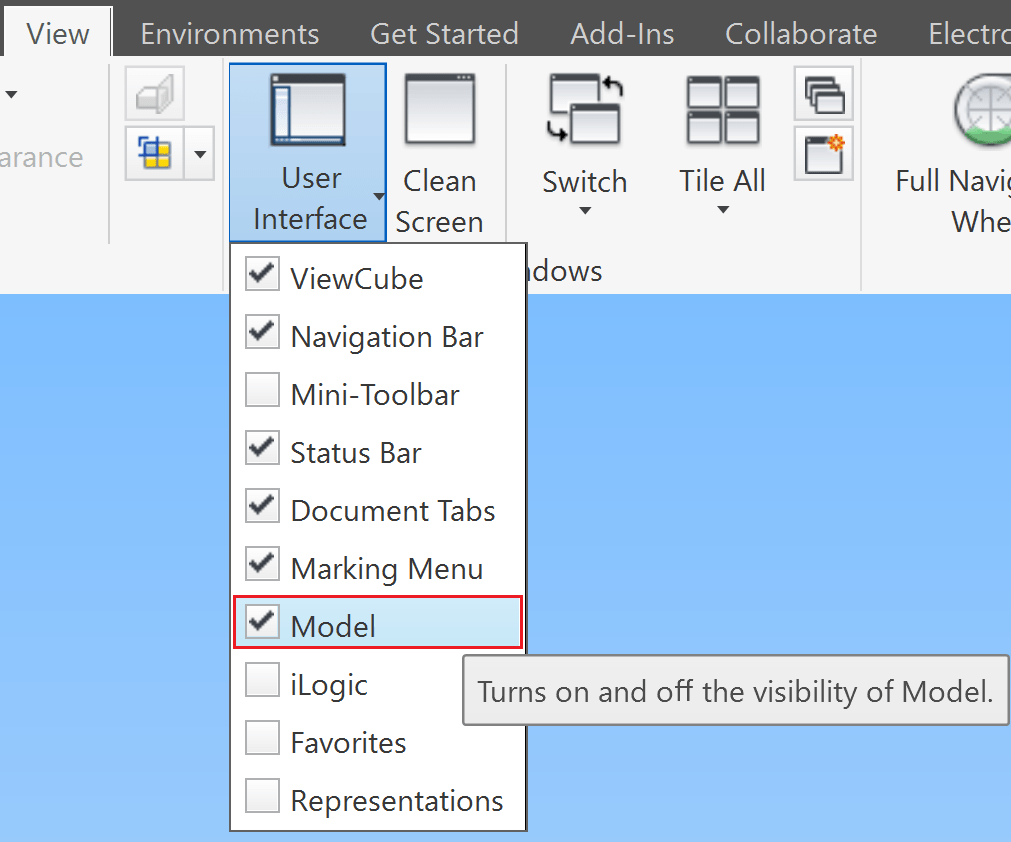
Task: Open the partially visible Electro tab
Action: [x=969, y=34]
